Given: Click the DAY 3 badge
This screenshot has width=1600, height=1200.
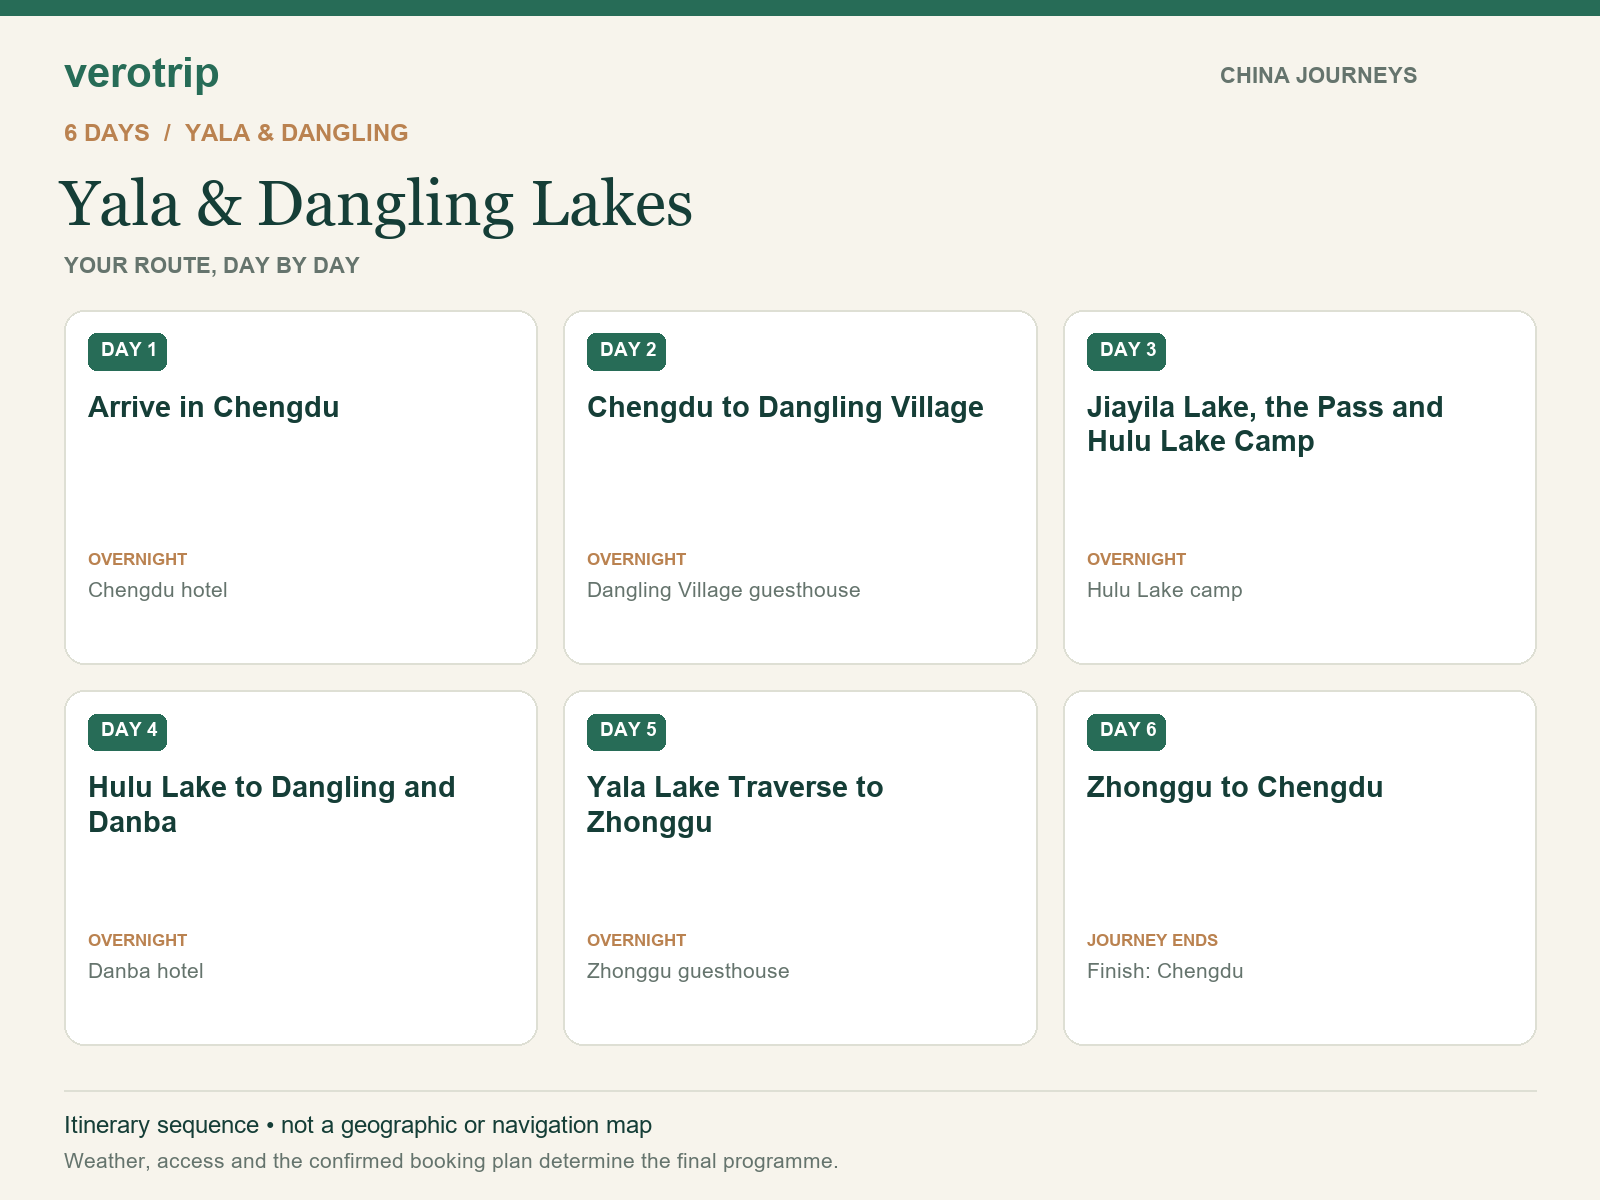Looking at the screenshot, I should [x=1127, y=351].
